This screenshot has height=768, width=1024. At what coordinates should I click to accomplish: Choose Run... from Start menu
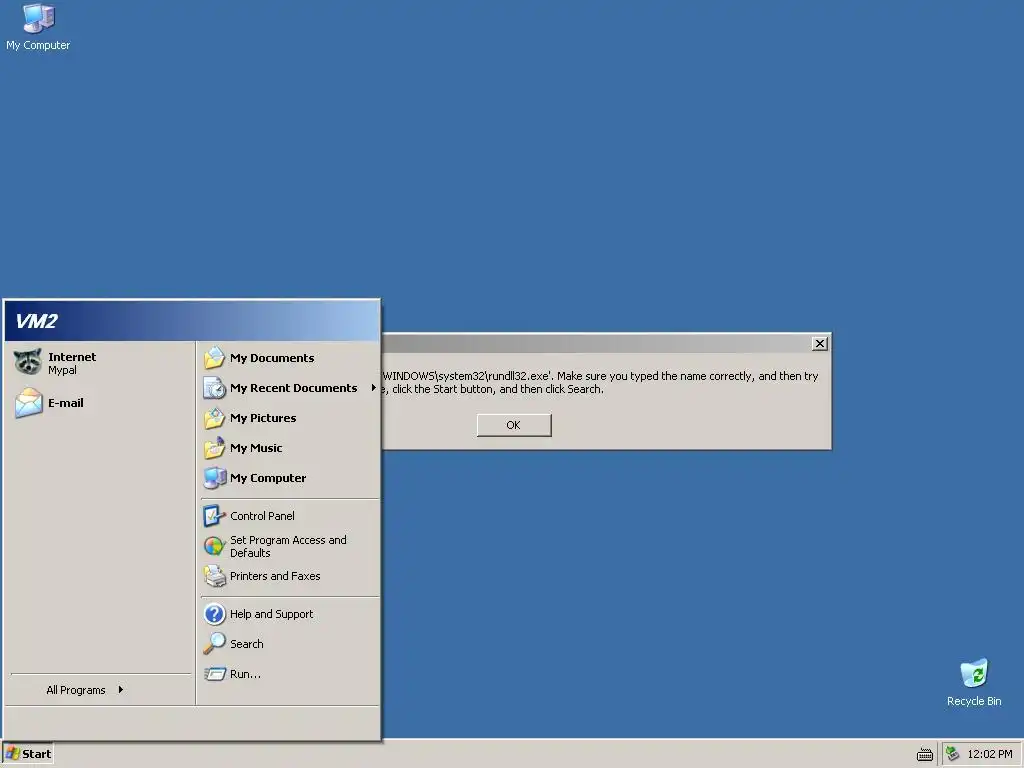click(x=290, y=674)
